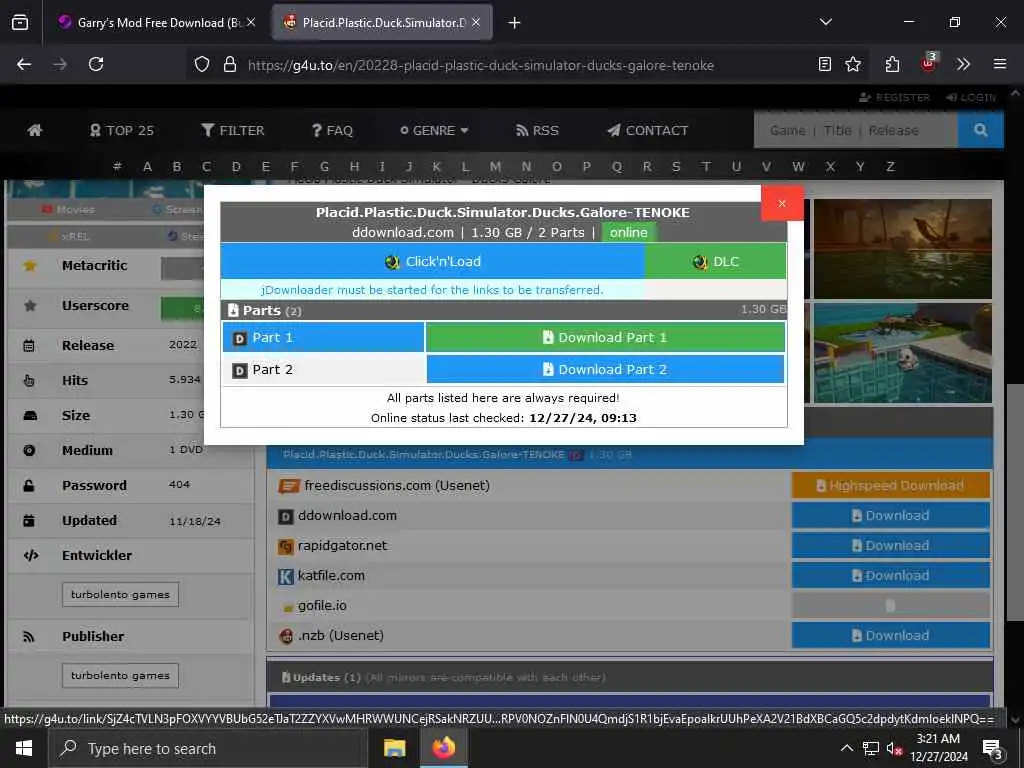Open the Firefox View icon
The height and width of the screenshot is (768, 1024).
pyautogui.click(x=20, y=23)
